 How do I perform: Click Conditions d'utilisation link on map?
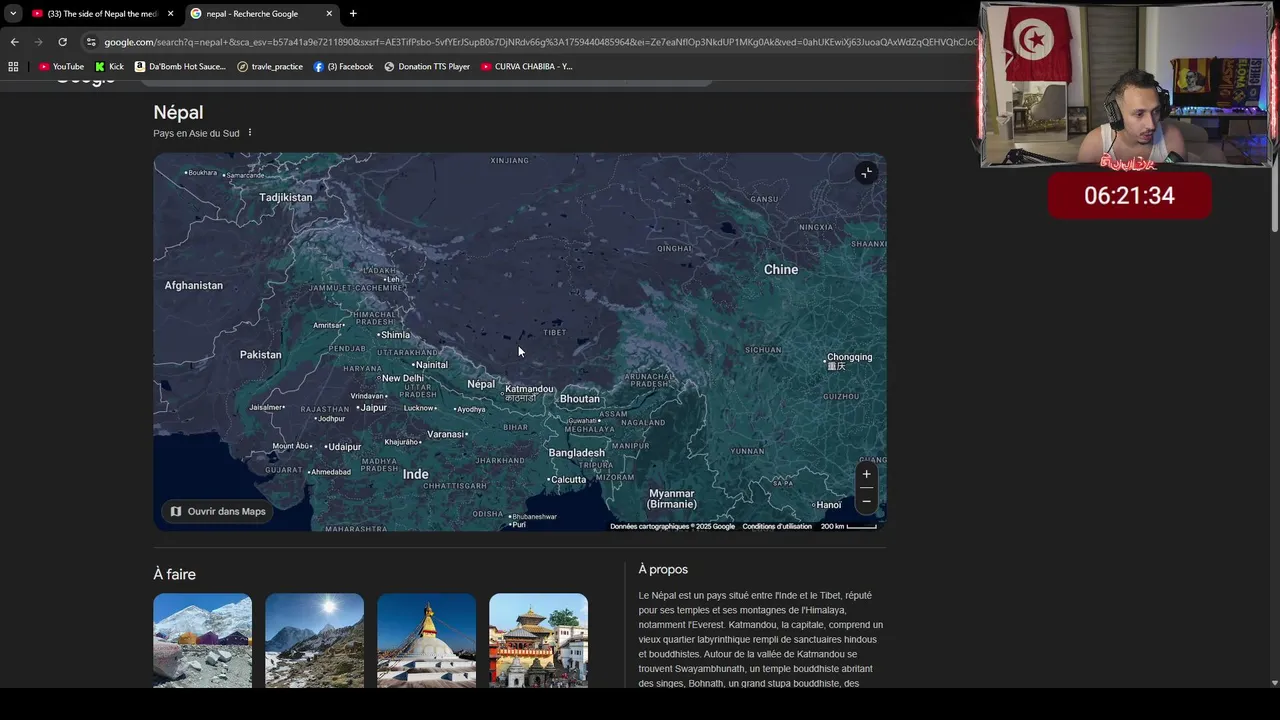(777, 526)
